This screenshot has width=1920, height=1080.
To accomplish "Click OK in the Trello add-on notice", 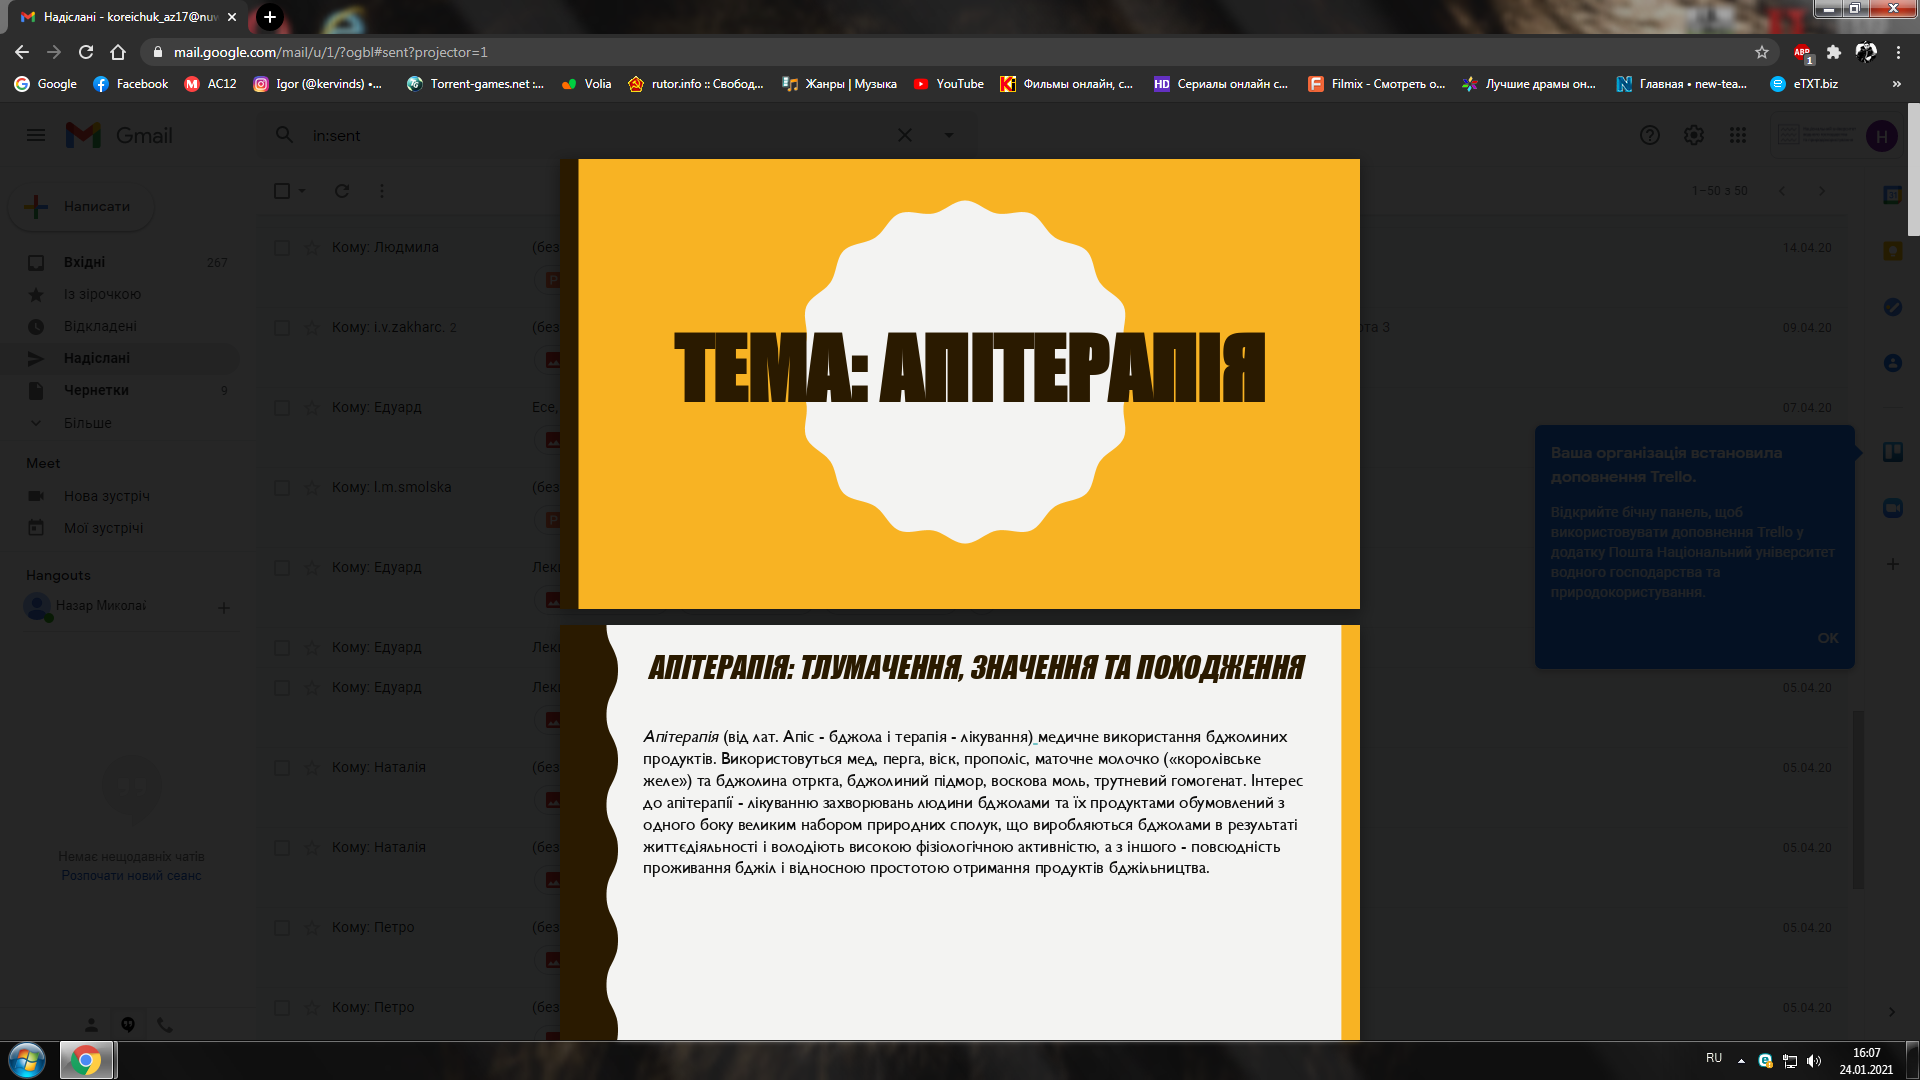I will 1828,638.
